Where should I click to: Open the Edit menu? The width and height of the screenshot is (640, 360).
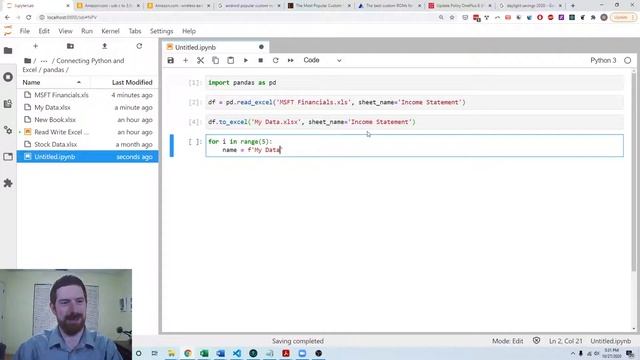[x=44, y=31]
